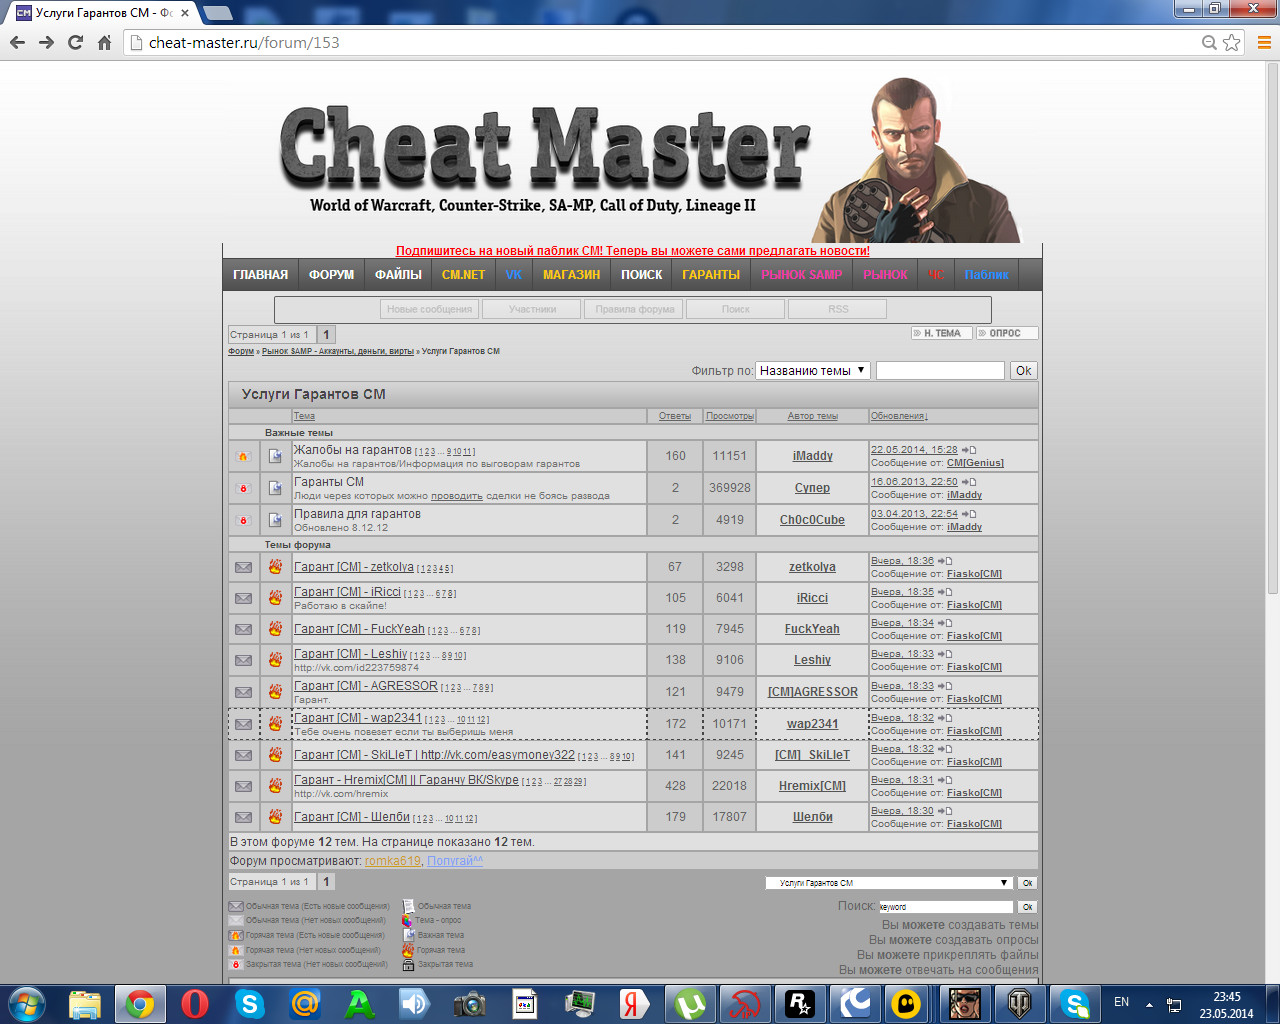Click flame icon in iRicci row

pos(275,597)
